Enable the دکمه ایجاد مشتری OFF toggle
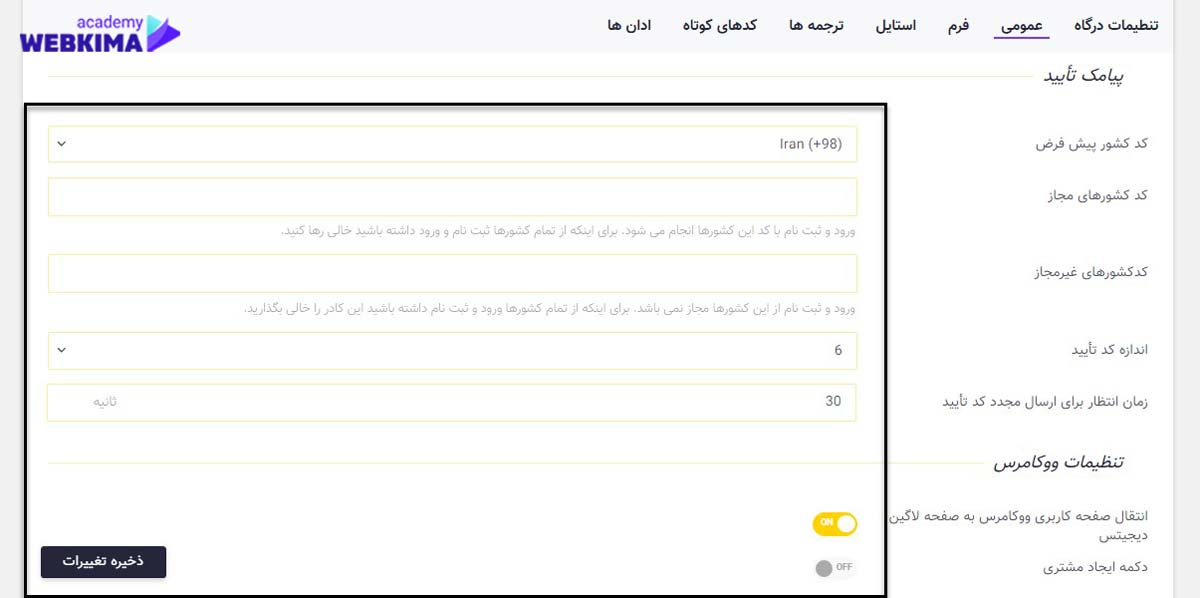The width and height of the screenshot is (1200, 598). 835,568
